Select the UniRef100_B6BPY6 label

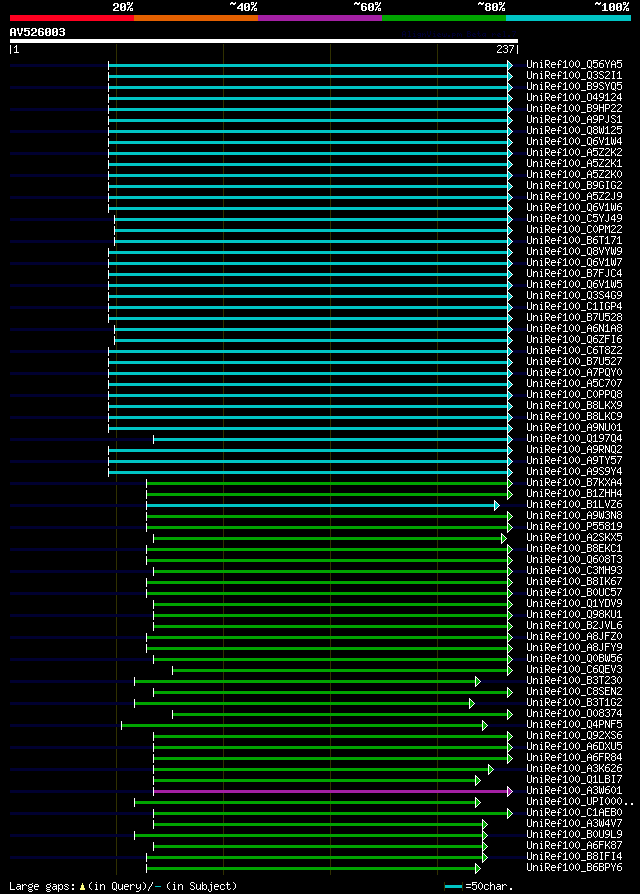(x=574, y=868)
